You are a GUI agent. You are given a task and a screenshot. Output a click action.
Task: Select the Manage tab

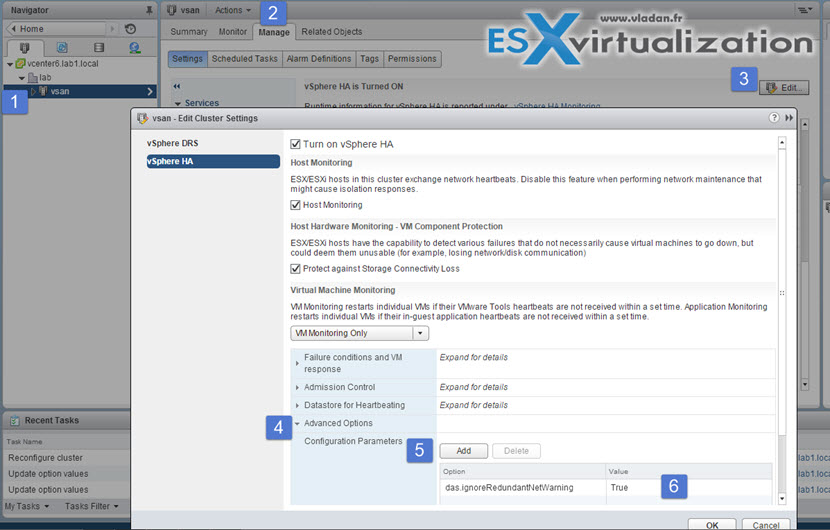point(274,32)
